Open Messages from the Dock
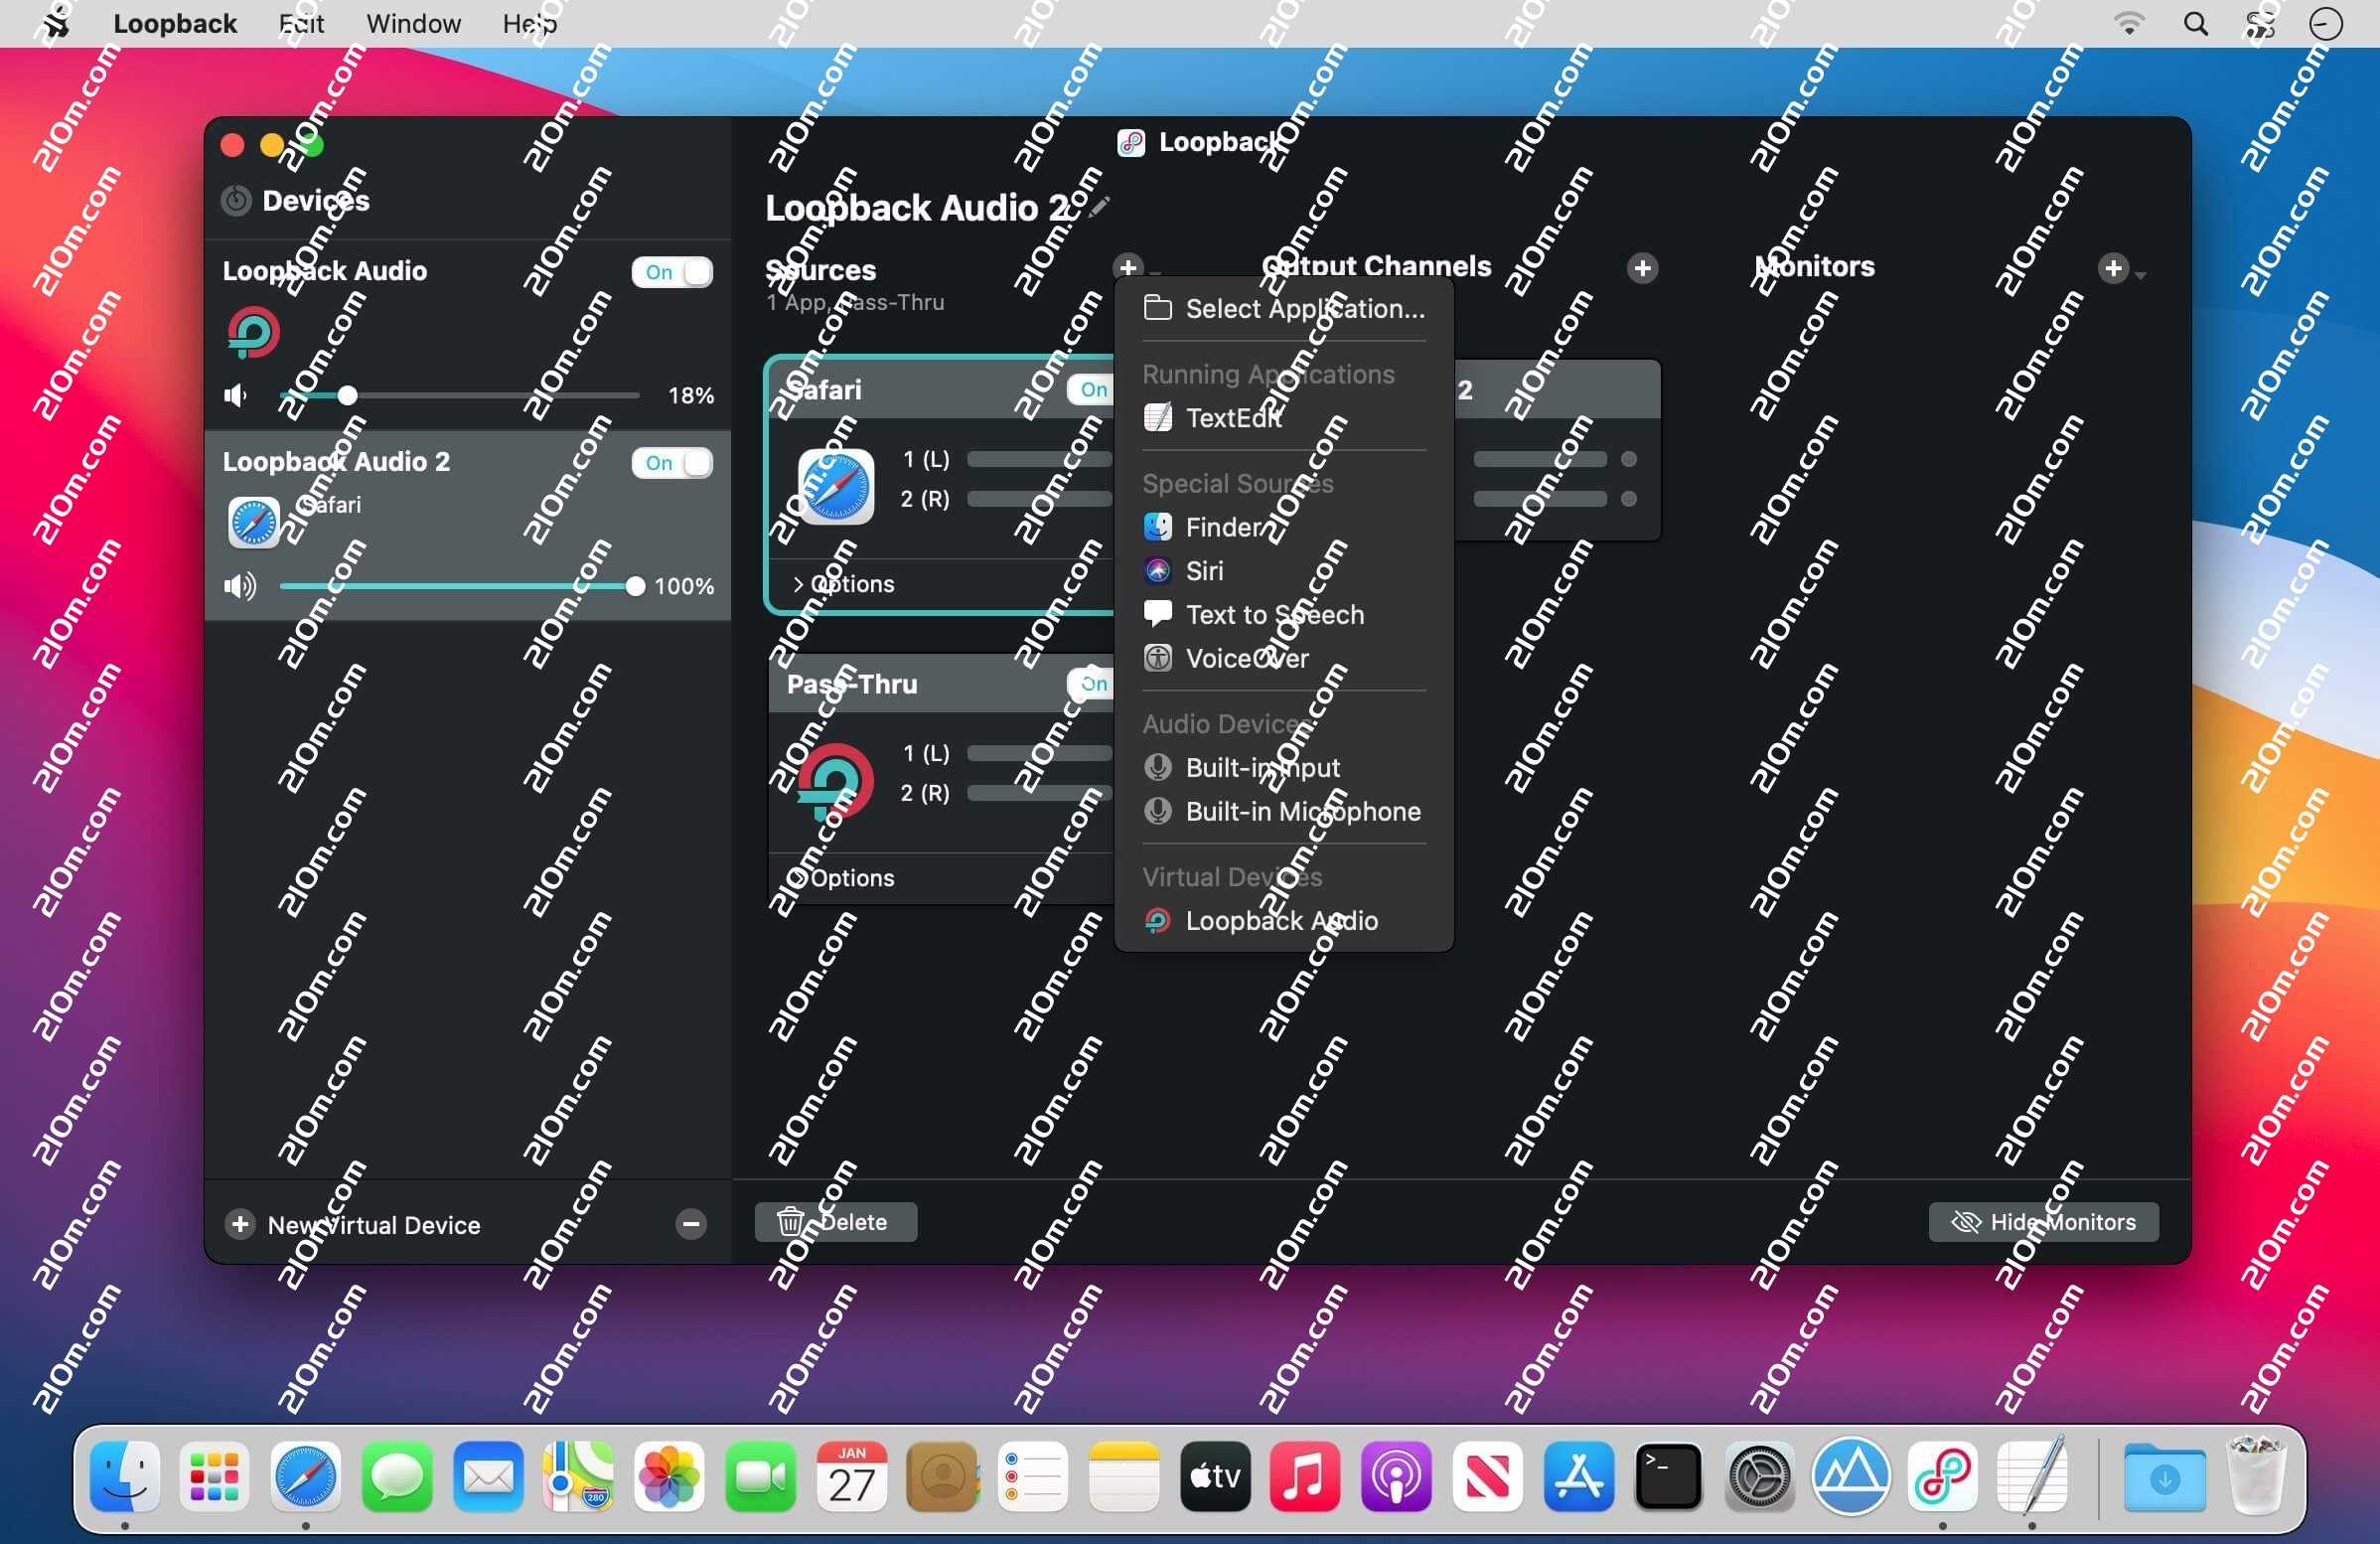Image resolution: width=2380 pixels, height=1544 pixels. [397, 1476]
